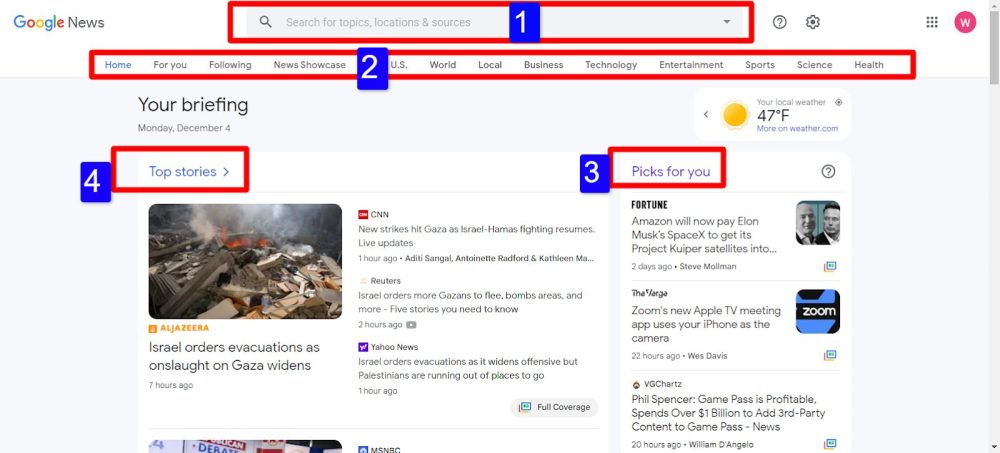The width and height of the screenshot is (1000, 453).
Task: Open the Following tab
Action: pyautogui.click(x=230, y=64)
